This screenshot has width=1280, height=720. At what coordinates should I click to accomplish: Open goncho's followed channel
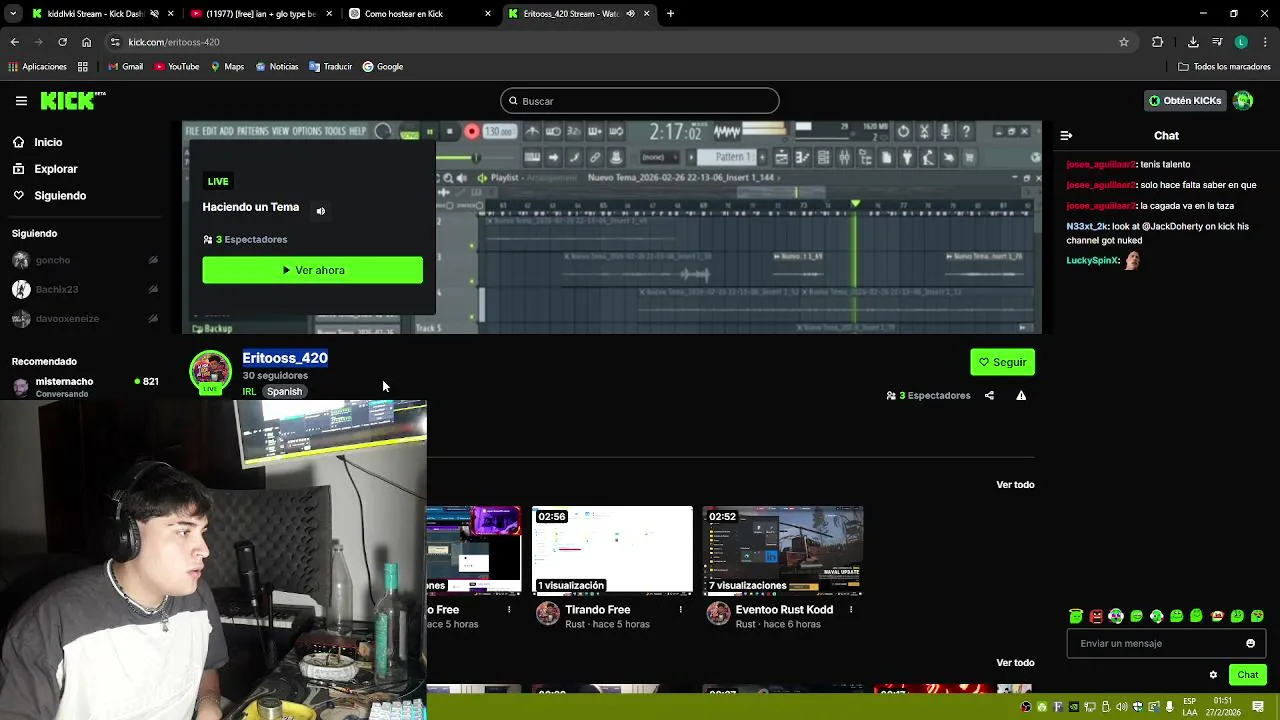pos(85,260)
